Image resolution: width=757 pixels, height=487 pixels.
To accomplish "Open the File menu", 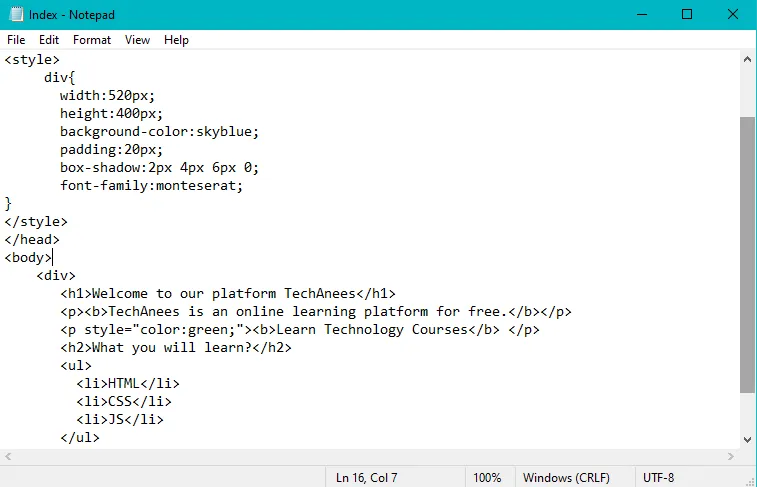I will (x=16, y=40).
